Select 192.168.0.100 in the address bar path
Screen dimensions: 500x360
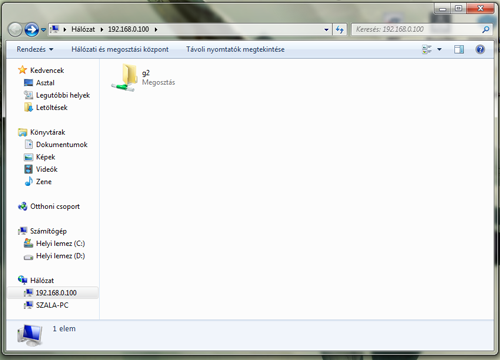click(128, 29)
